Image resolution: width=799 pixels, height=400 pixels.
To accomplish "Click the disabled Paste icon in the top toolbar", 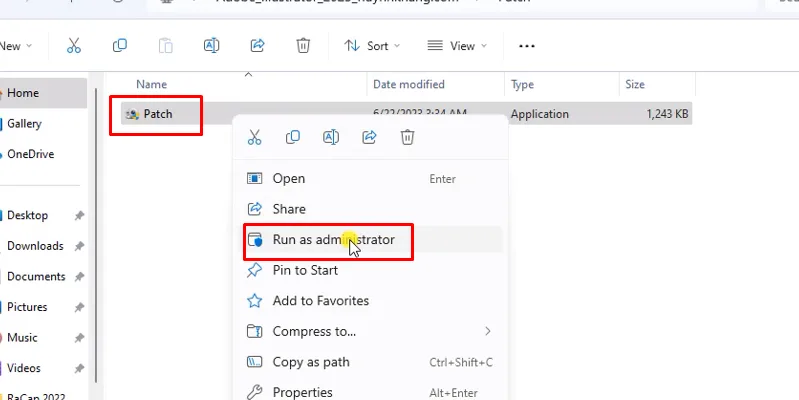I will [x=166, y=46].
